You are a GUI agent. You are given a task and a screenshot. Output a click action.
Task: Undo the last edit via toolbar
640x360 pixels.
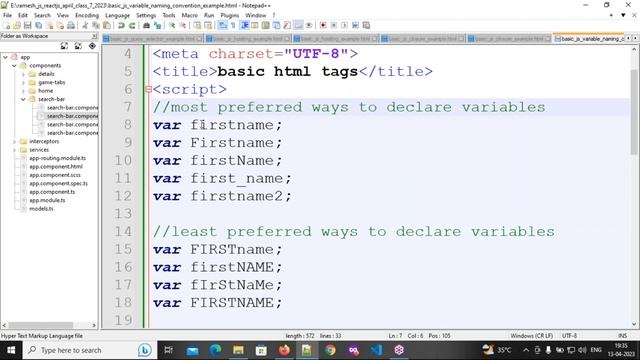click(x=121, y=25)
